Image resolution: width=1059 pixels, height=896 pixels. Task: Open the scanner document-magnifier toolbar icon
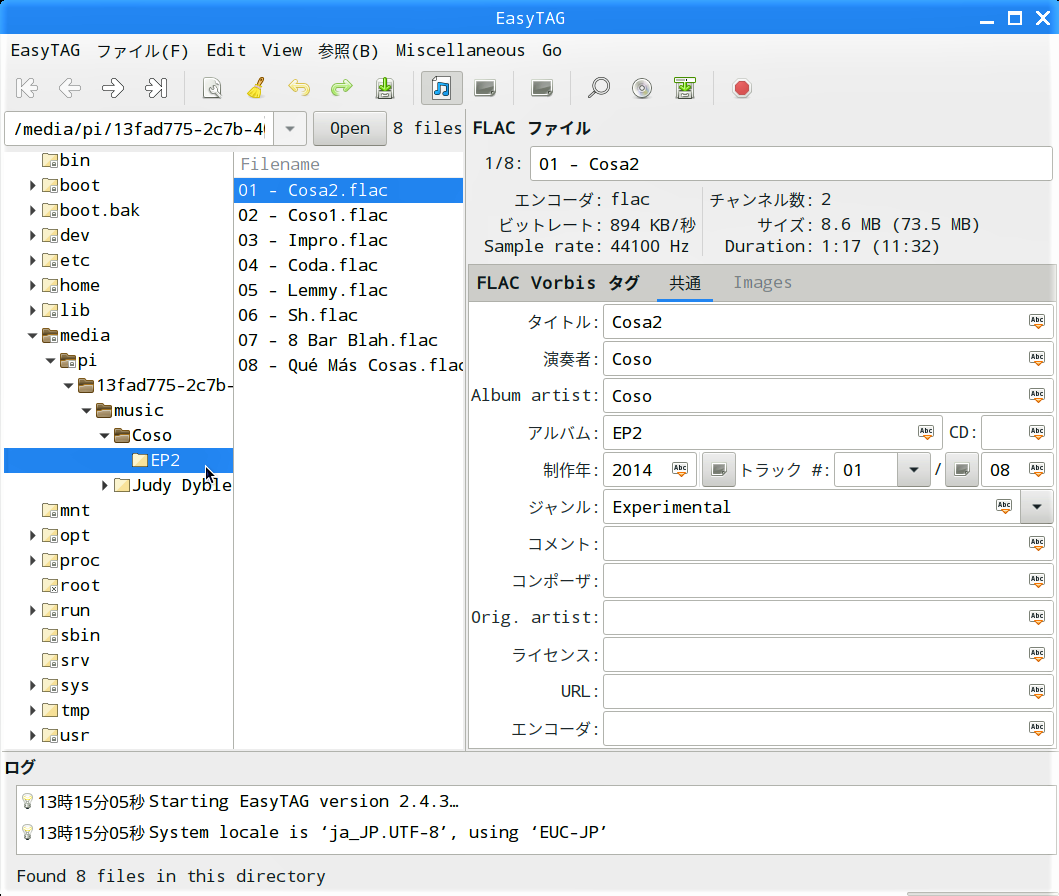[212, 88]
